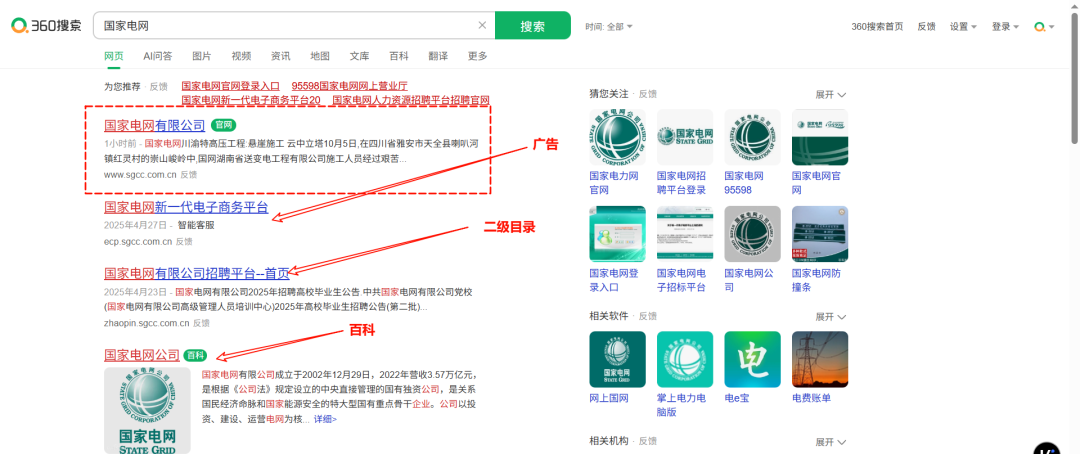Click 反馈 beside www.sgcc.com.cn
This screenshot has width=1080, height=454.
[189, 175]
